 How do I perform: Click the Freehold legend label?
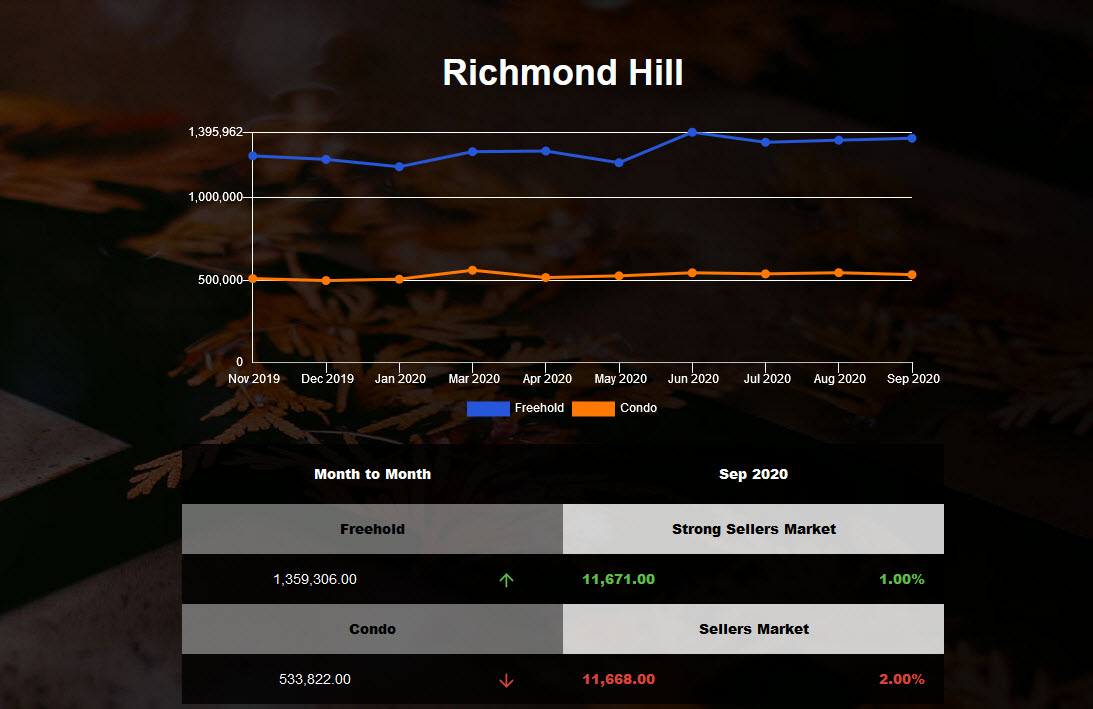coord(539,408)
